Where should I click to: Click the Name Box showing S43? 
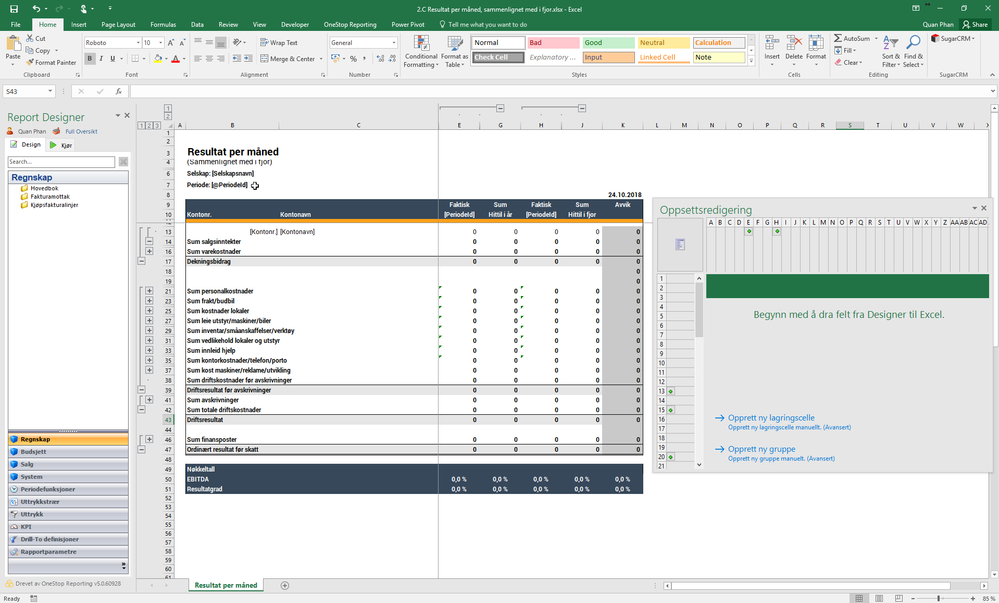(29, 91)
